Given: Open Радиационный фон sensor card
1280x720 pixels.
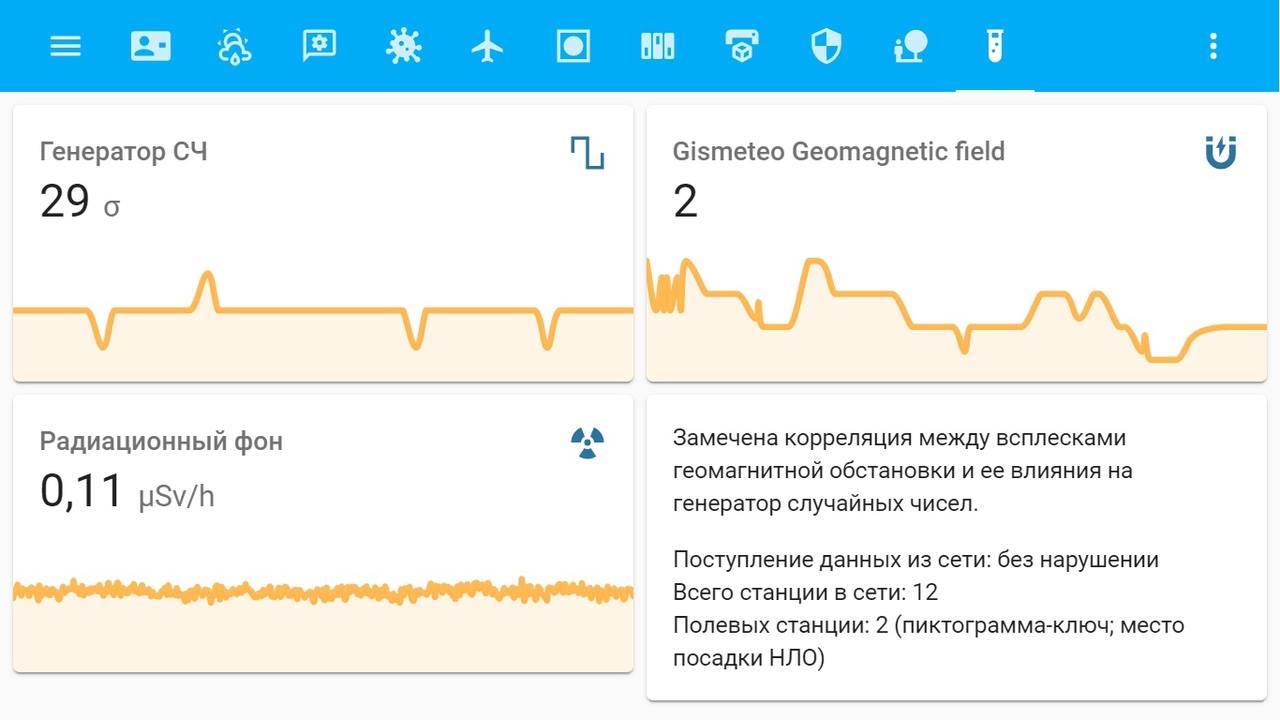Looking at the screenshot, I should pyautogui.click(x=323, y=533).
